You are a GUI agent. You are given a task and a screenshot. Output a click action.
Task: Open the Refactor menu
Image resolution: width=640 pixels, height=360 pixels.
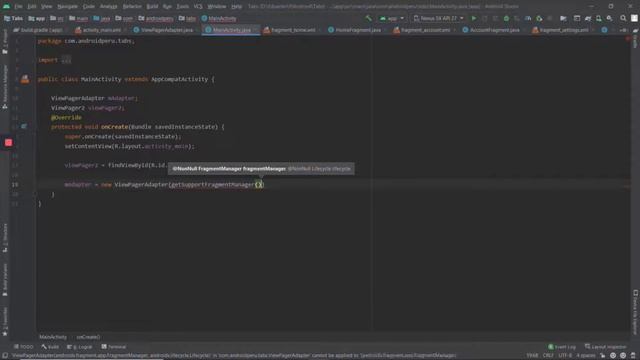click(132, 7)
